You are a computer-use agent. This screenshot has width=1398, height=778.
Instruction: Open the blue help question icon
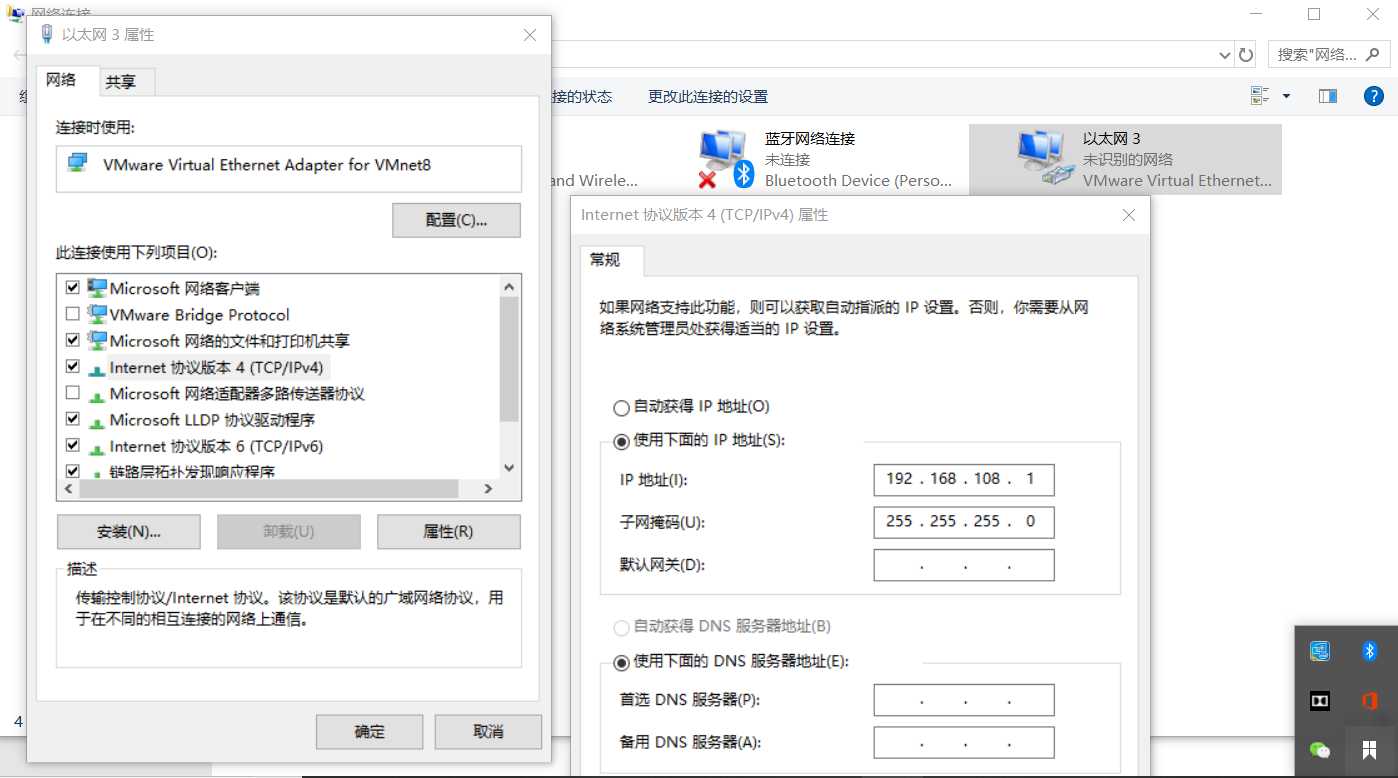pyautogui.click(x=1374, y=97)
